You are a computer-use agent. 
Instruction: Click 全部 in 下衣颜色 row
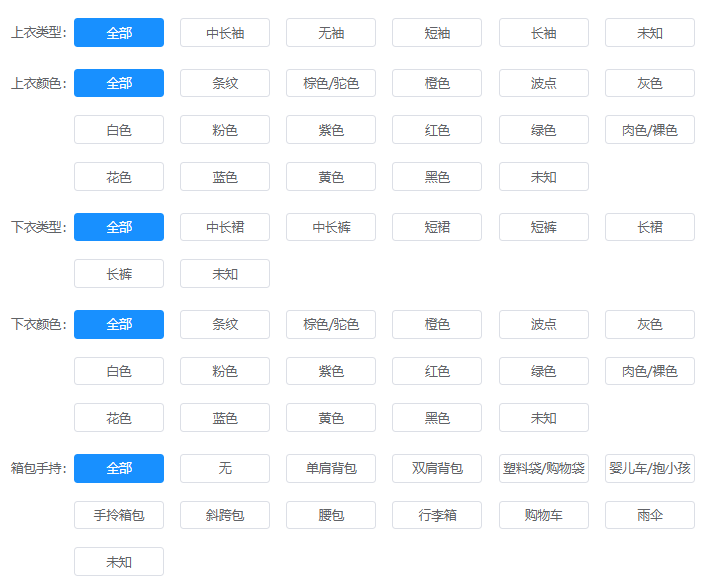pyautogui.click(x=119, y=324)
